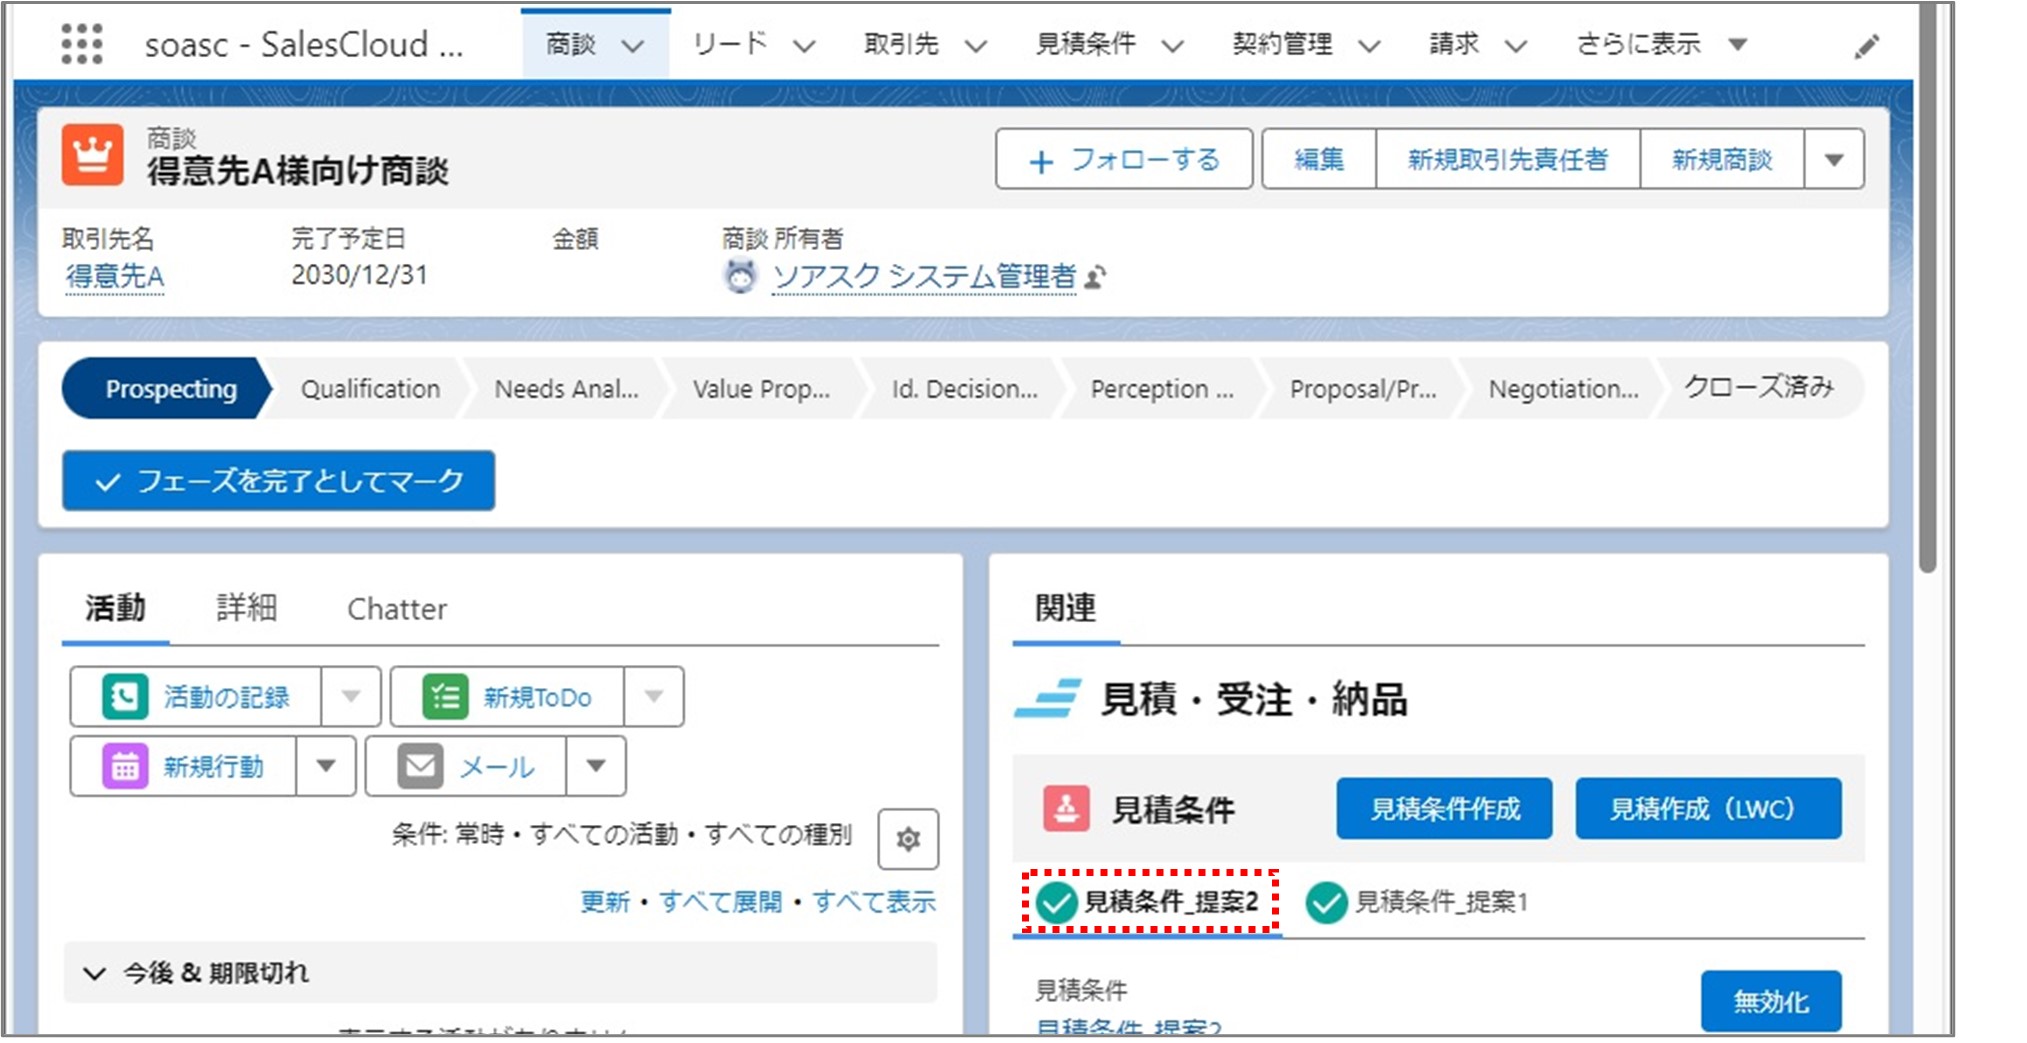The height and width of the screenshot is (1043, 2027).
Task: Click the 新規商談 button
Action: 1722,159
